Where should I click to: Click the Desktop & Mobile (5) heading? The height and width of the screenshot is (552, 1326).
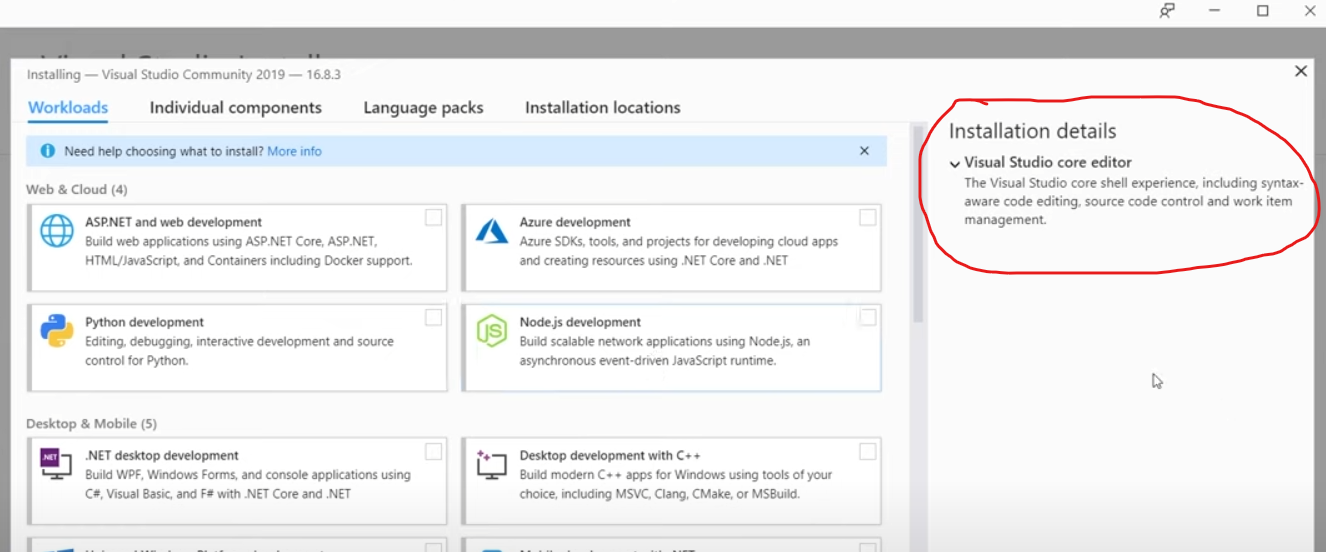pos(91,423)
